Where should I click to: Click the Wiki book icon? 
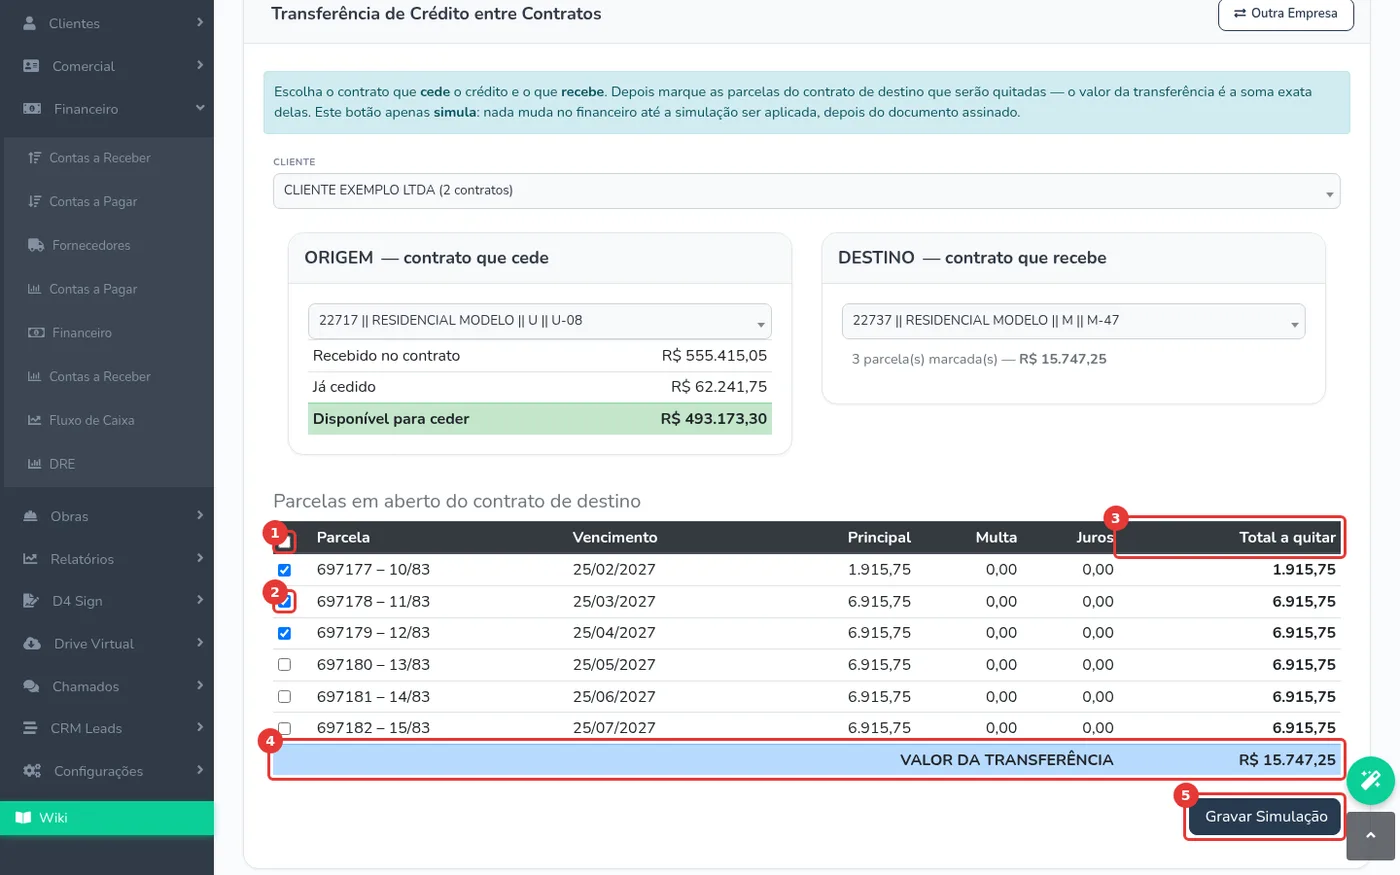[23, 818]
